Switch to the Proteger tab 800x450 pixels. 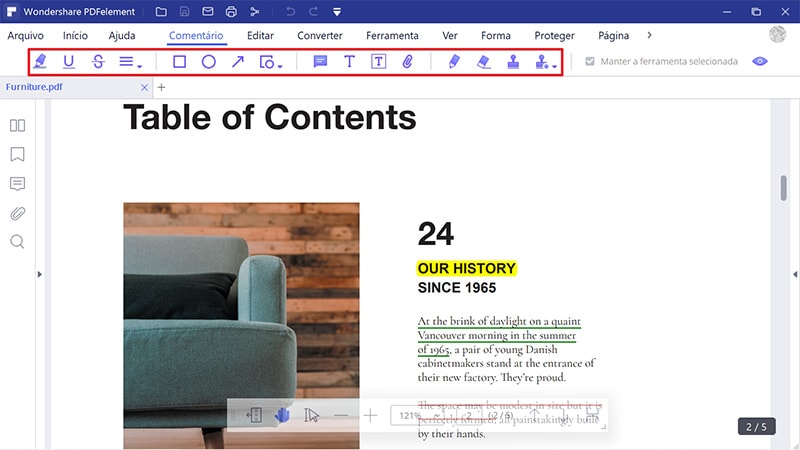click(555, 36)
